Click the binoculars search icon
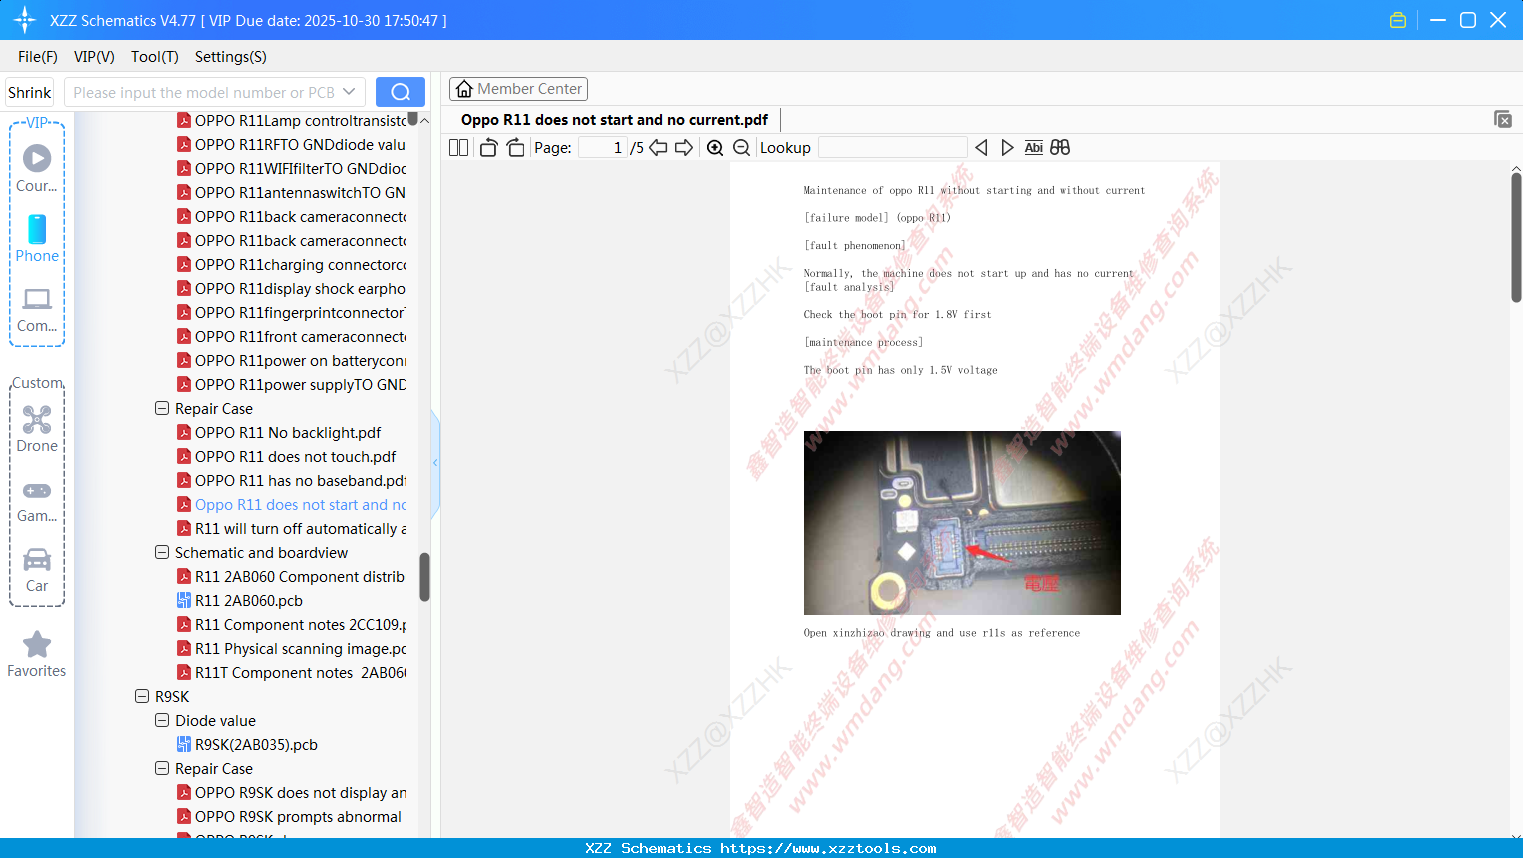Screen dimensions: 1523x858 (1060, 148)
